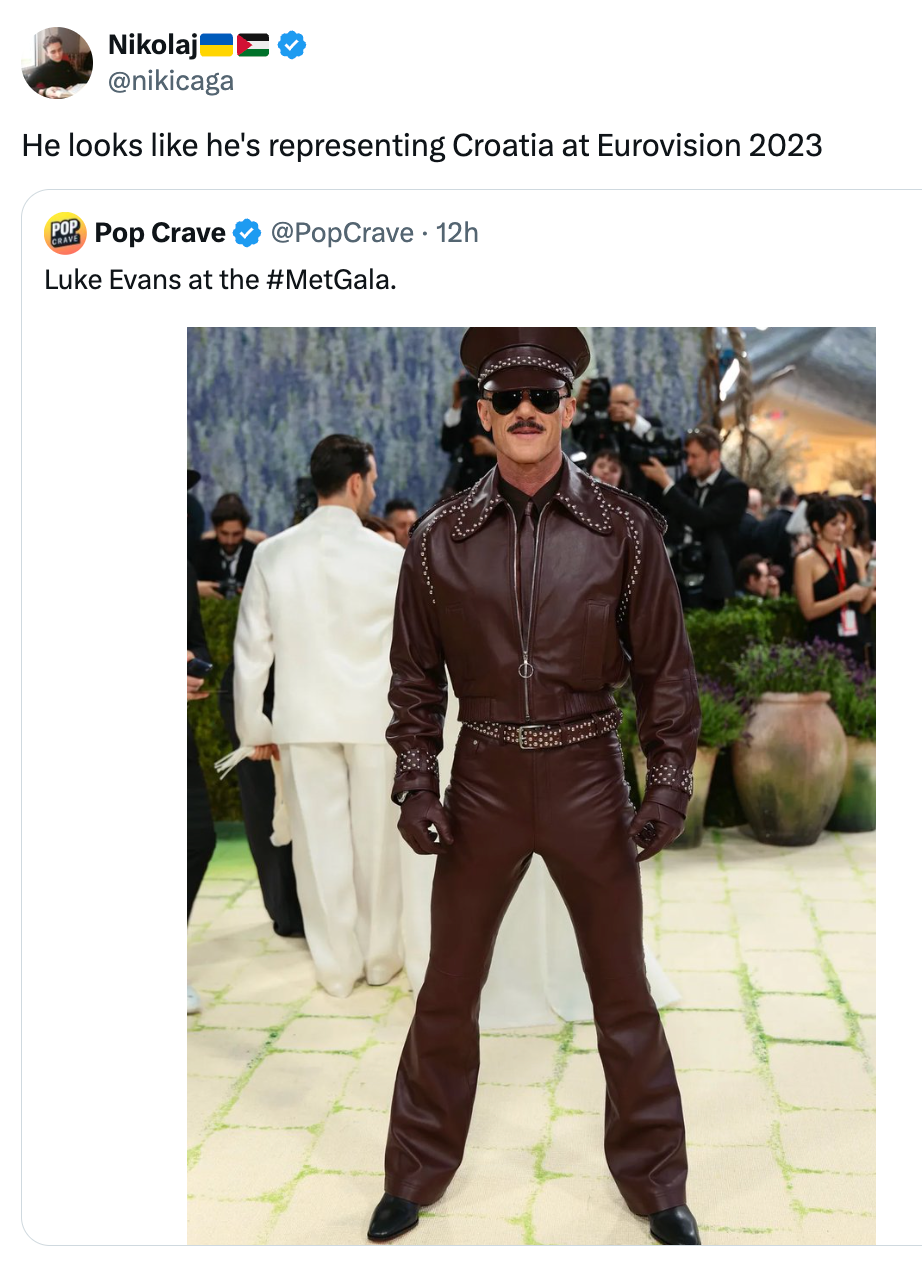Open the Pop Crave logo avatar
This screenshot has width=922, height=1262.
click(x=65, y=233)
